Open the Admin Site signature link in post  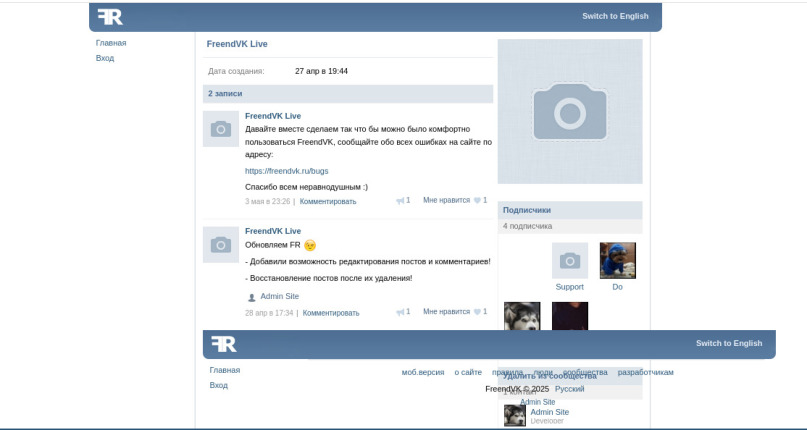279,296
